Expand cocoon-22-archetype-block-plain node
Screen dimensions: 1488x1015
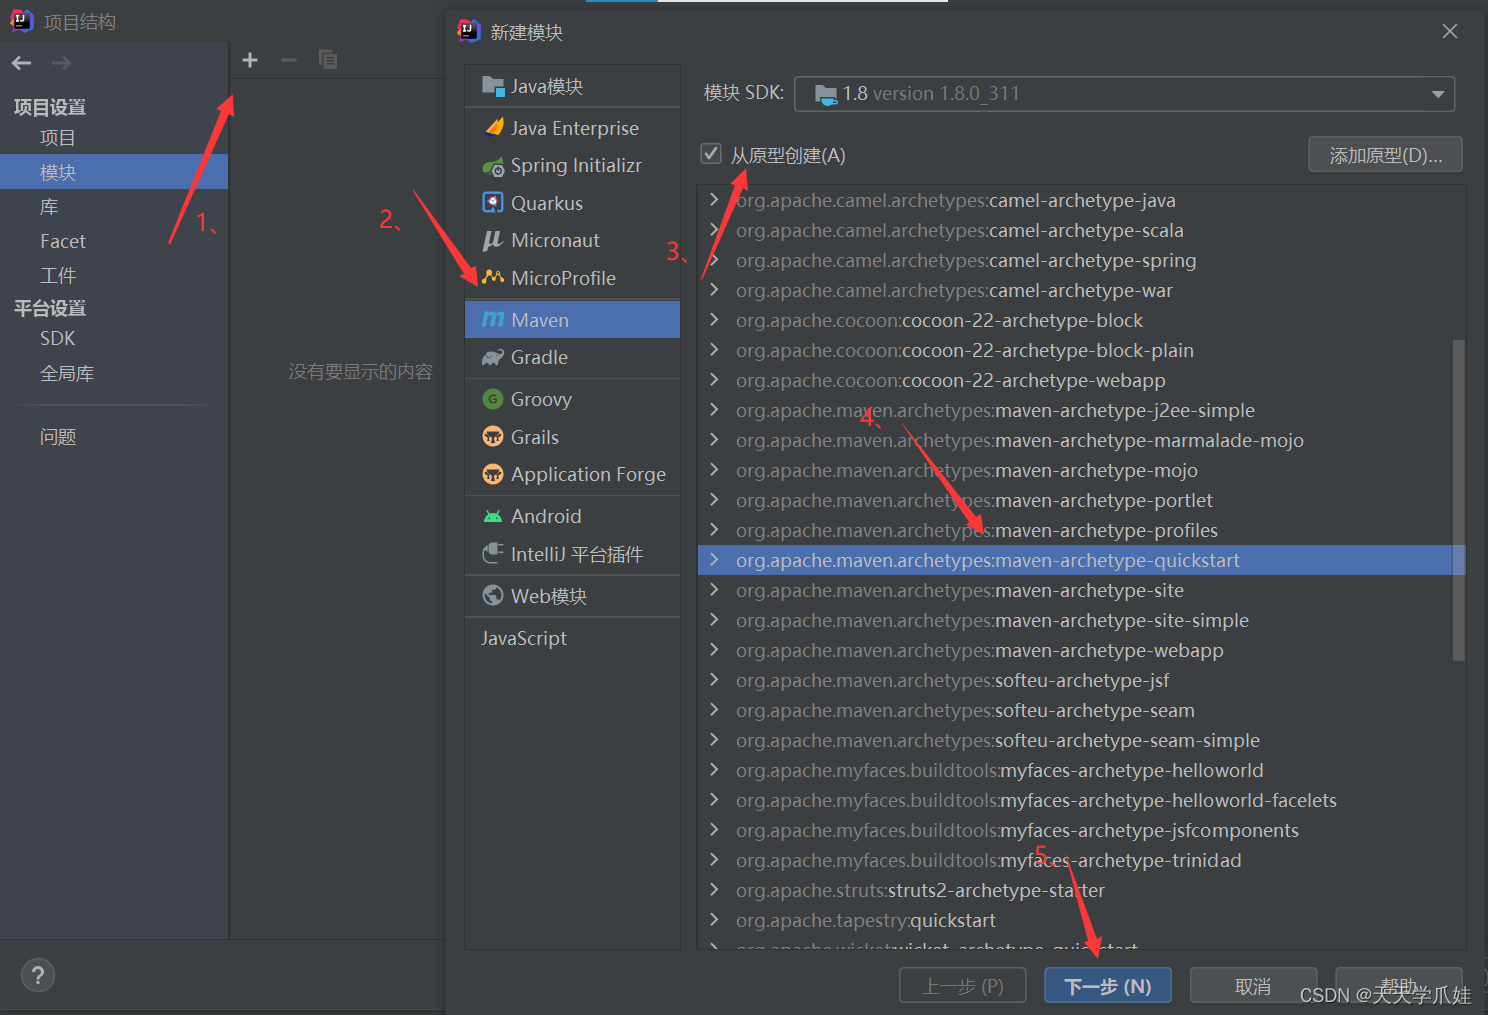[714, 350]
